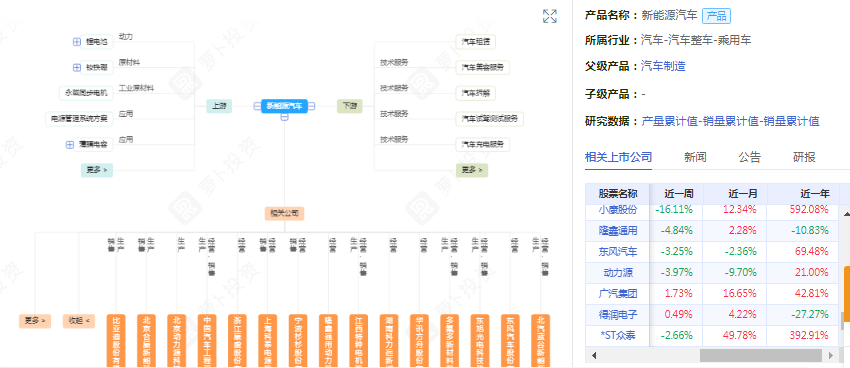
Task: Open the 得润电子 stock link
Action: coord(618,314)
